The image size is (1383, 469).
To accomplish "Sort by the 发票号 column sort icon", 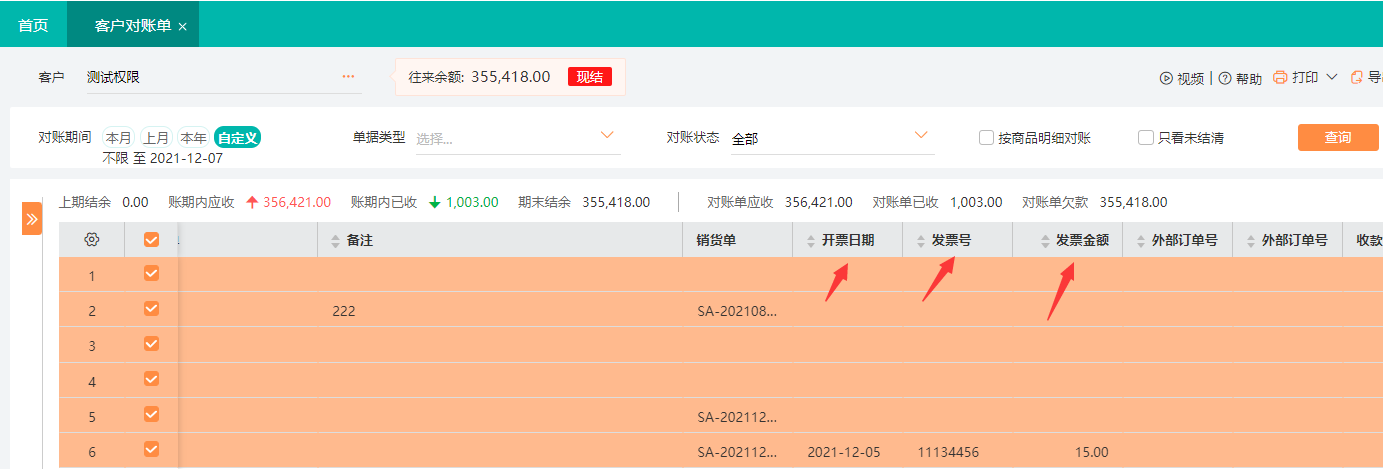I will coord(921,241).
